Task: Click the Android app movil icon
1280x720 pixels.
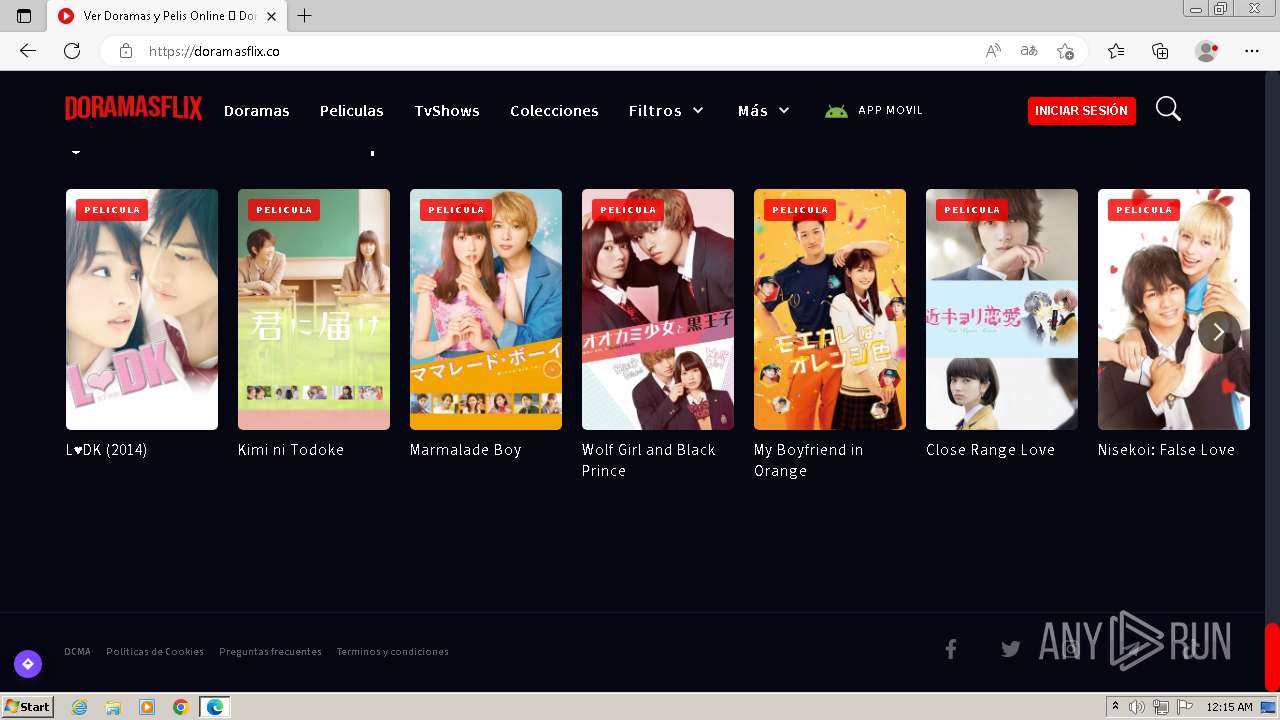Action: [x=836, y=111]
